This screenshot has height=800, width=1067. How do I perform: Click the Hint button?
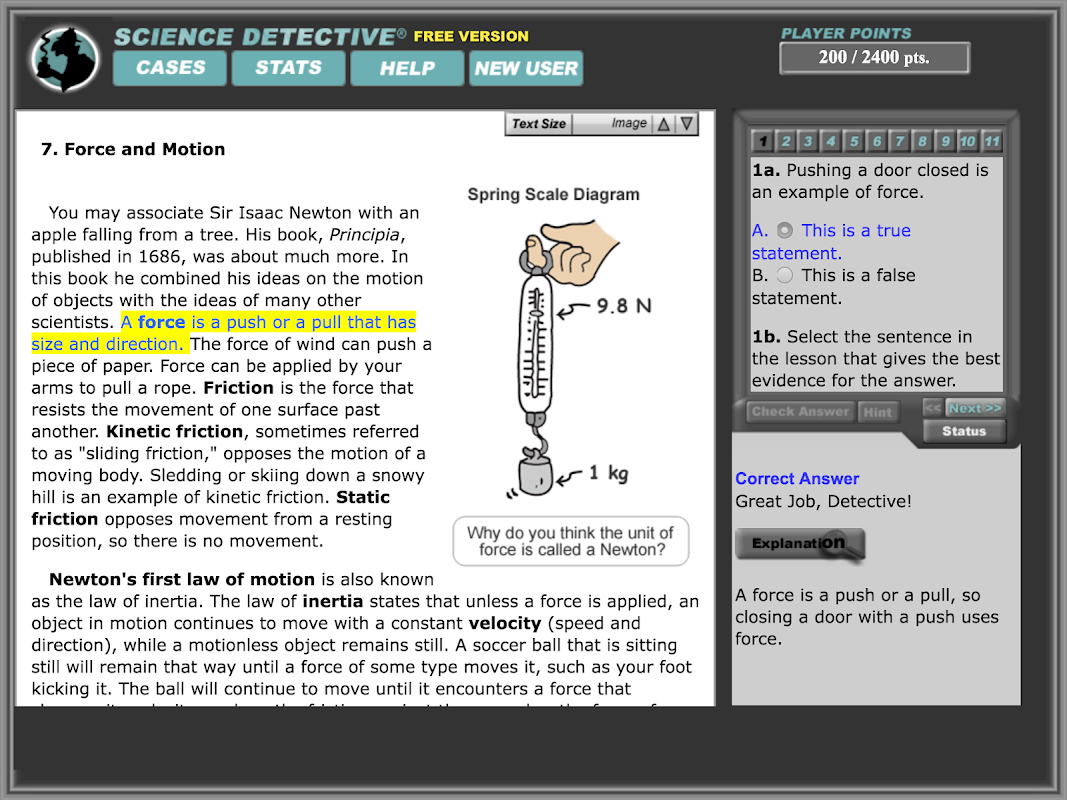pyautogui.click(x=878, y=412)
